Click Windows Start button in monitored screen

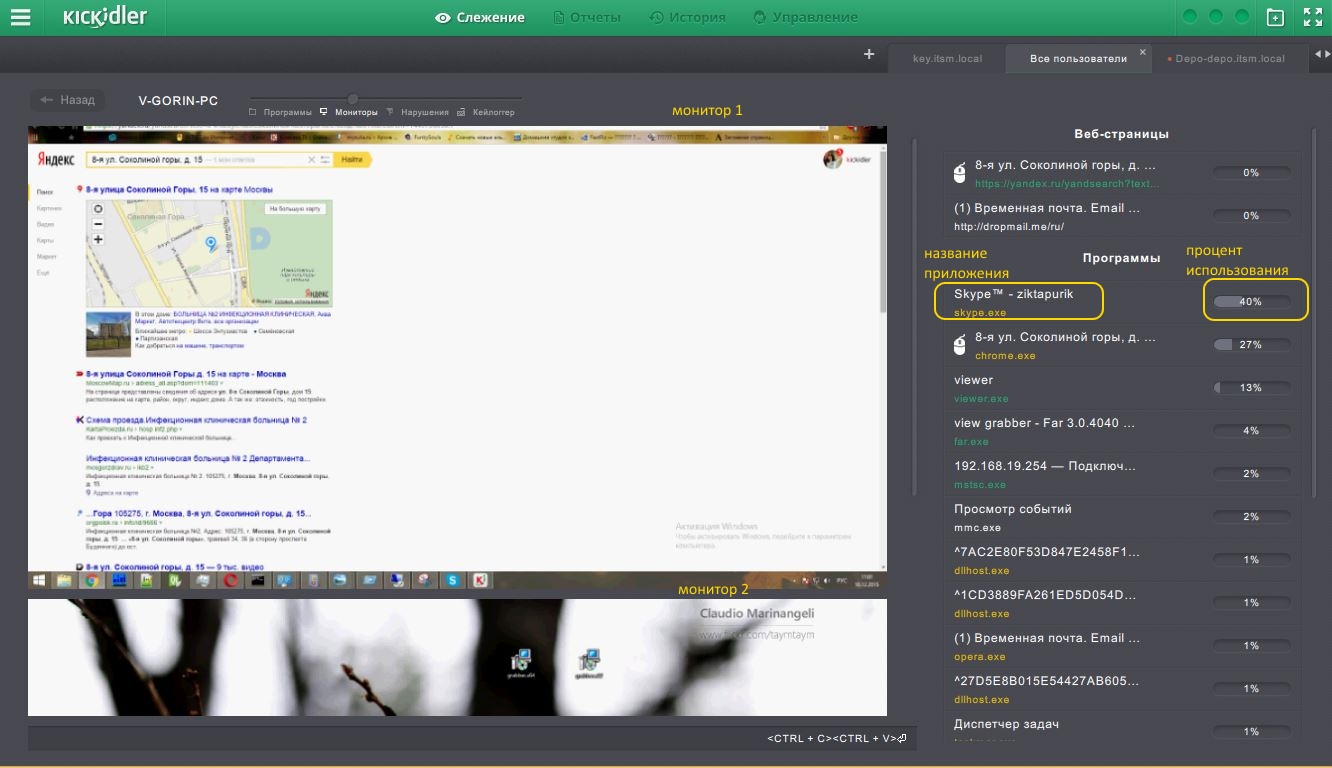pos(39,580)
